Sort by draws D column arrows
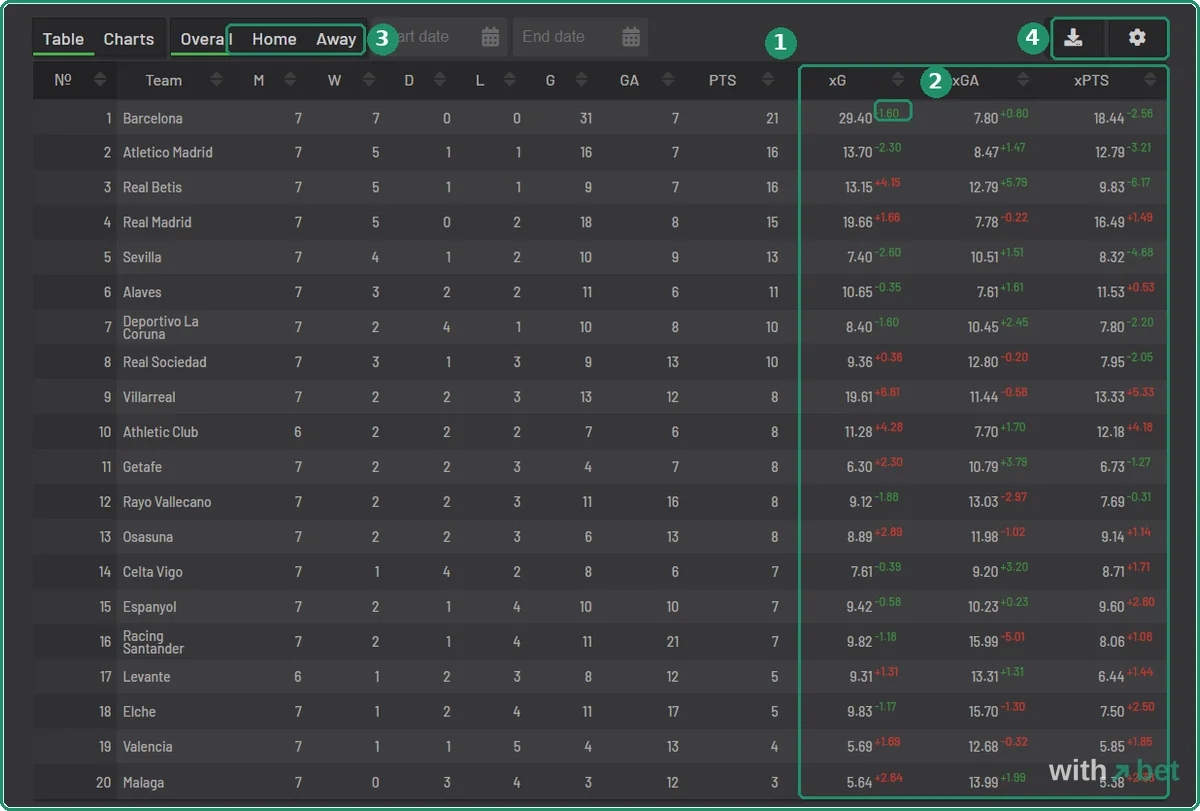 tap(439, 80)
